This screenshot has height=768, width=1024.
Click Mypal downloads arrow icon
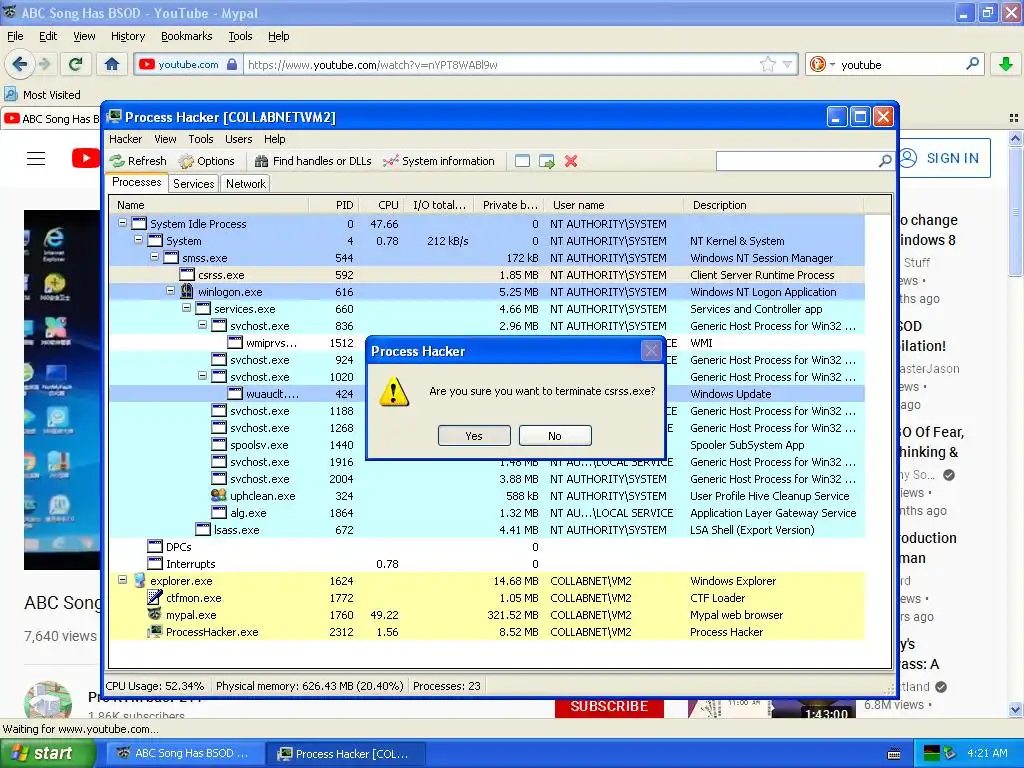click(1006, 64)
